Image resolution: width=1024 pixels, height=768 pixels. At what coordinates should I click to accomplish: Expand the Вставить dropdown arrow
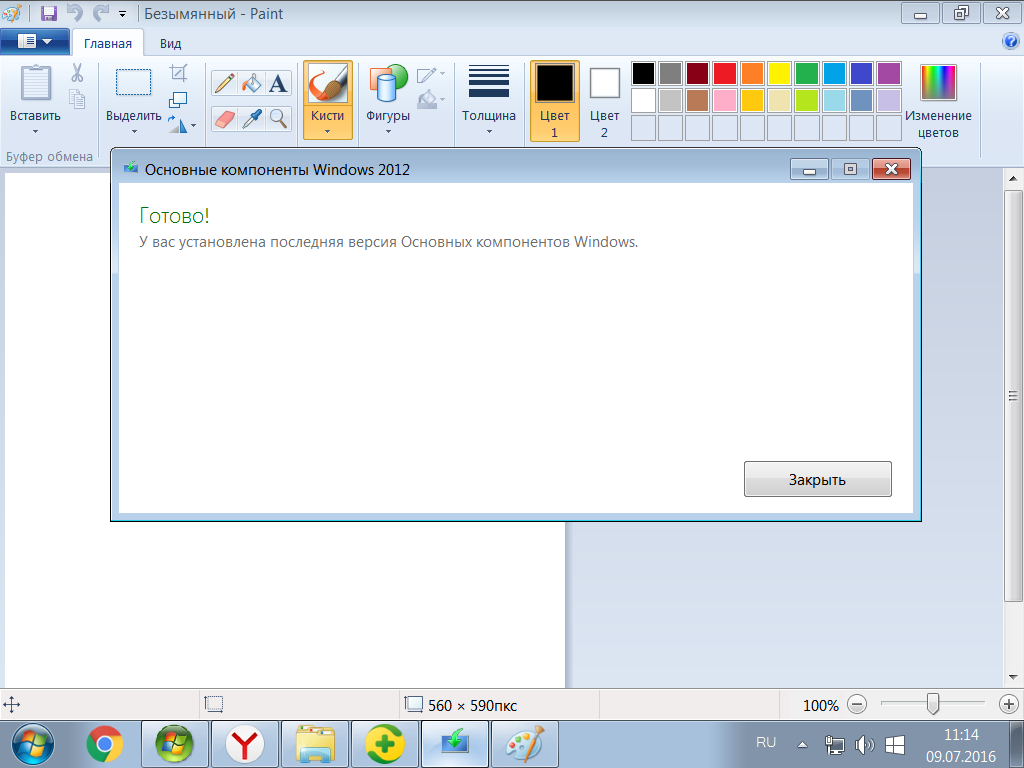tap(35, 132)
